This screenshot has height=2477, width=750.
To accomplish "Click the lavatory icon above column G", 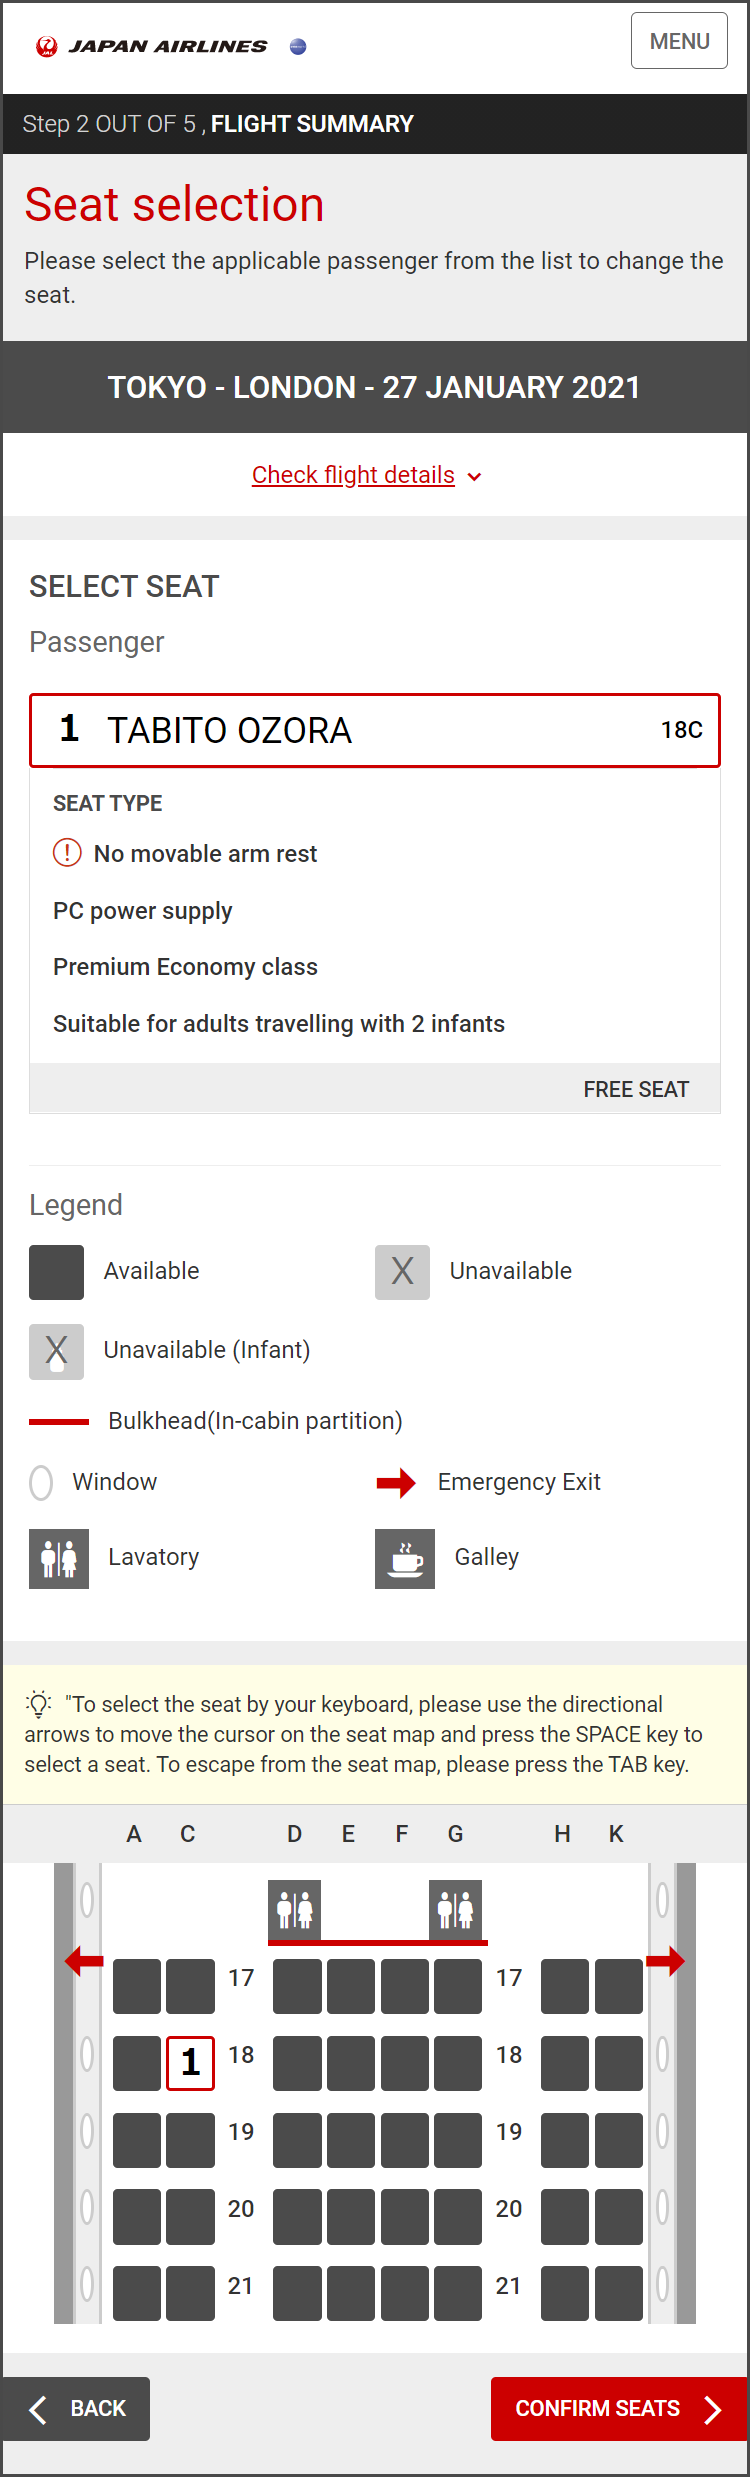I will 456,1910.
